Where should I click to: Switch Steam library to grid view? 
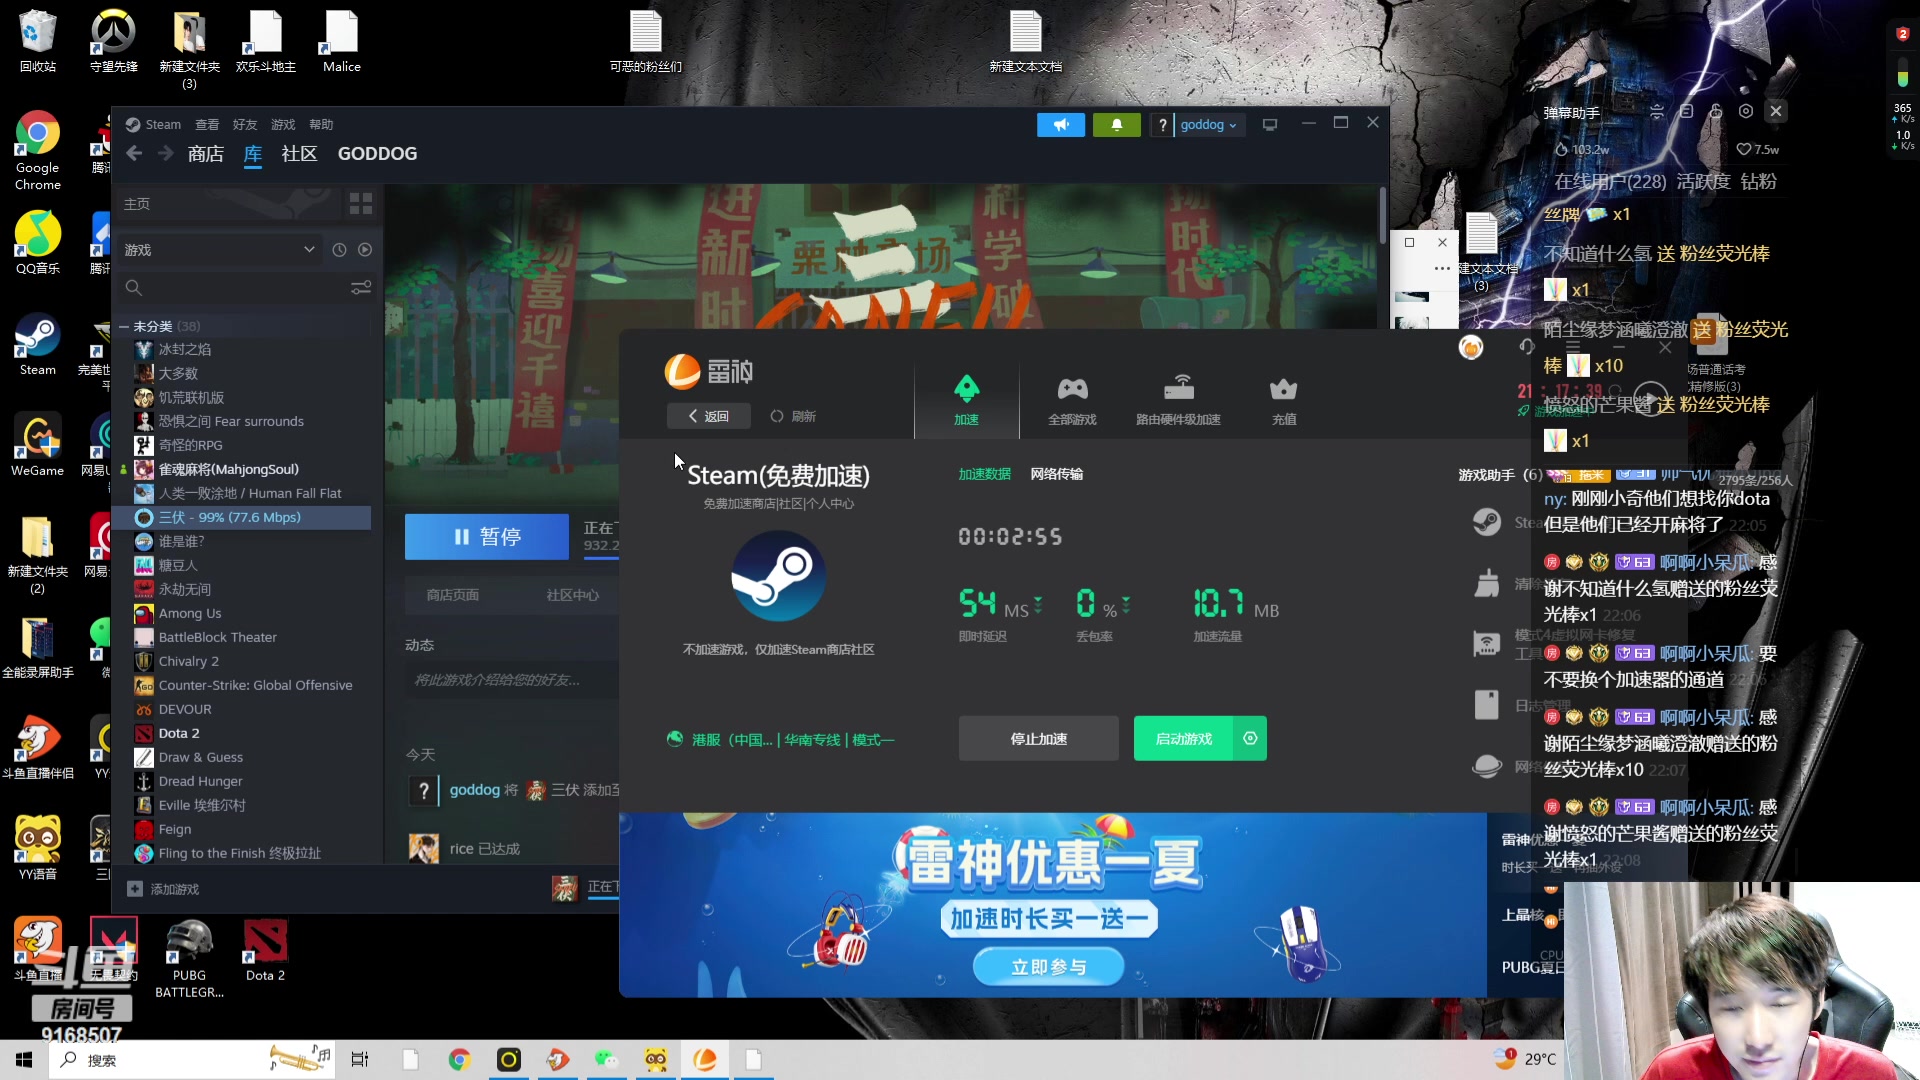361,204
